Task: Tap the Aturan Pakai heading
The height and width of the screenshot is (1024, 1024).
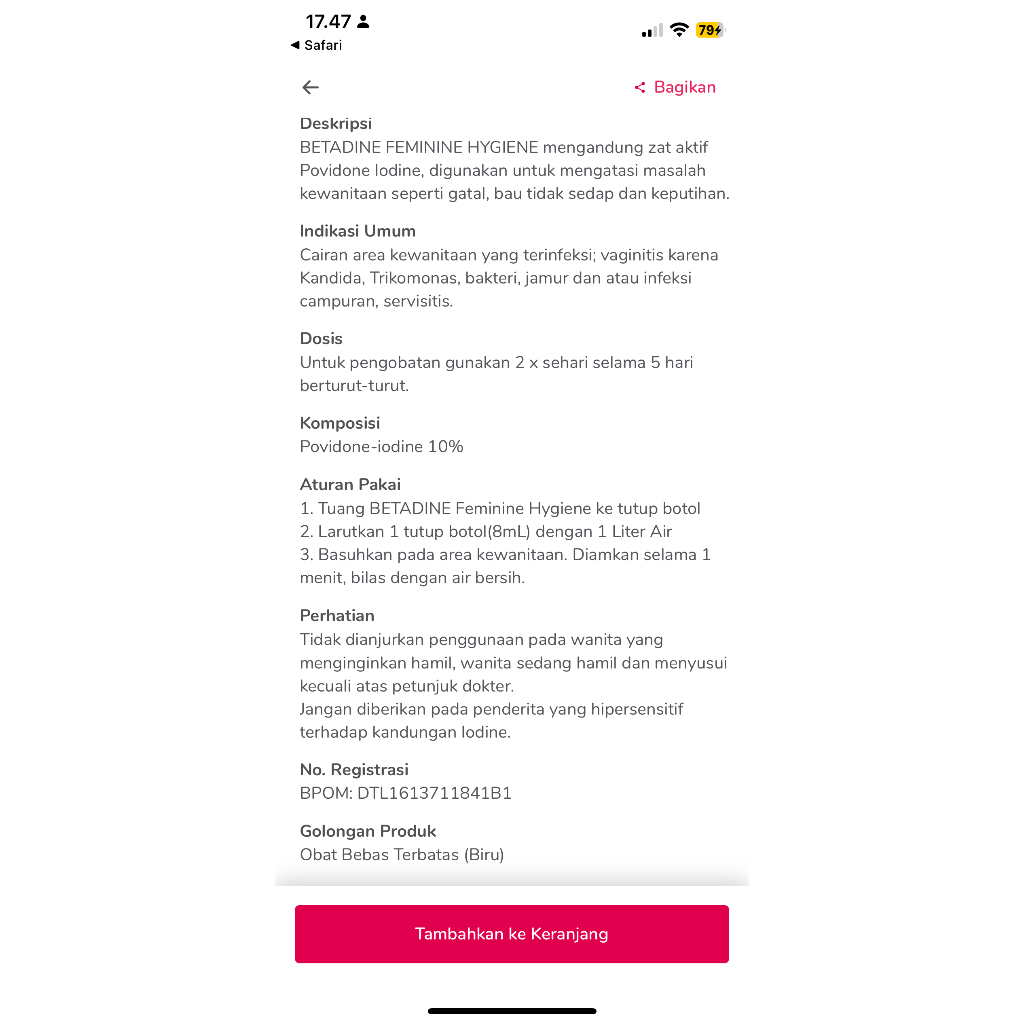Action: click(x=350, y=485)
